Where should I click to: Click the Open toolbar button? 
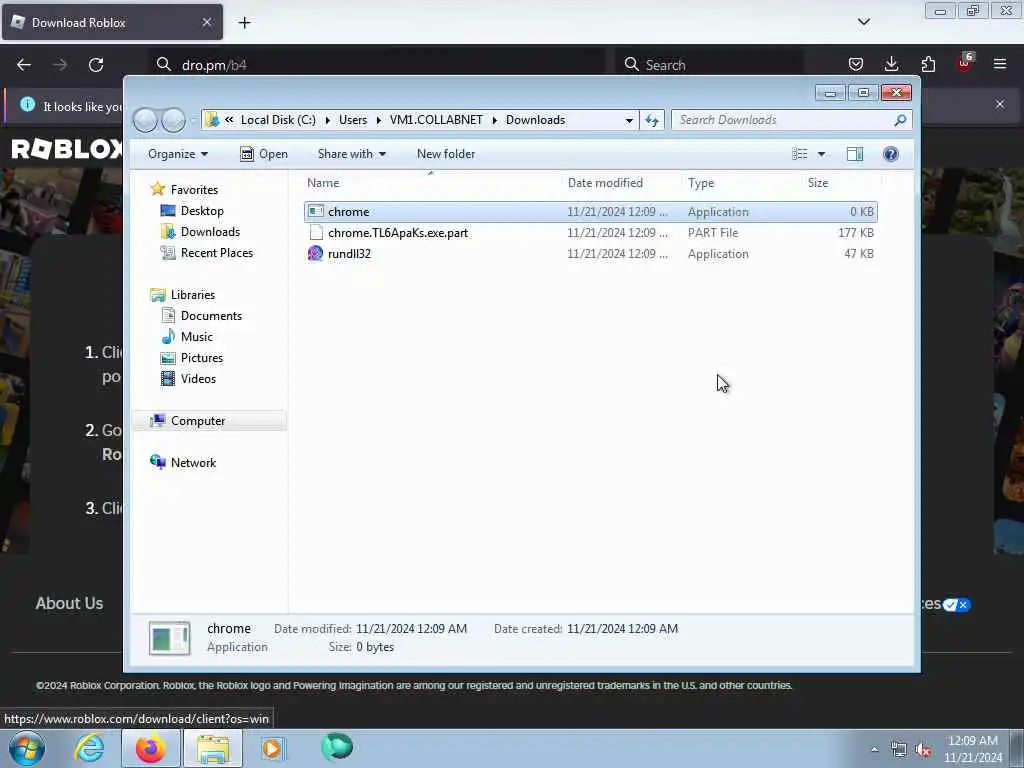click(264, 154)
